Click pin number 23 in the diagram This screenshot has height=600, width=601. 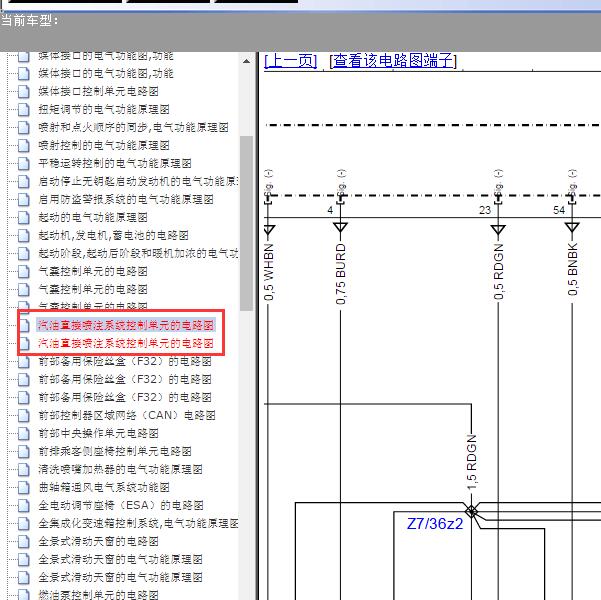pos(485,210)
